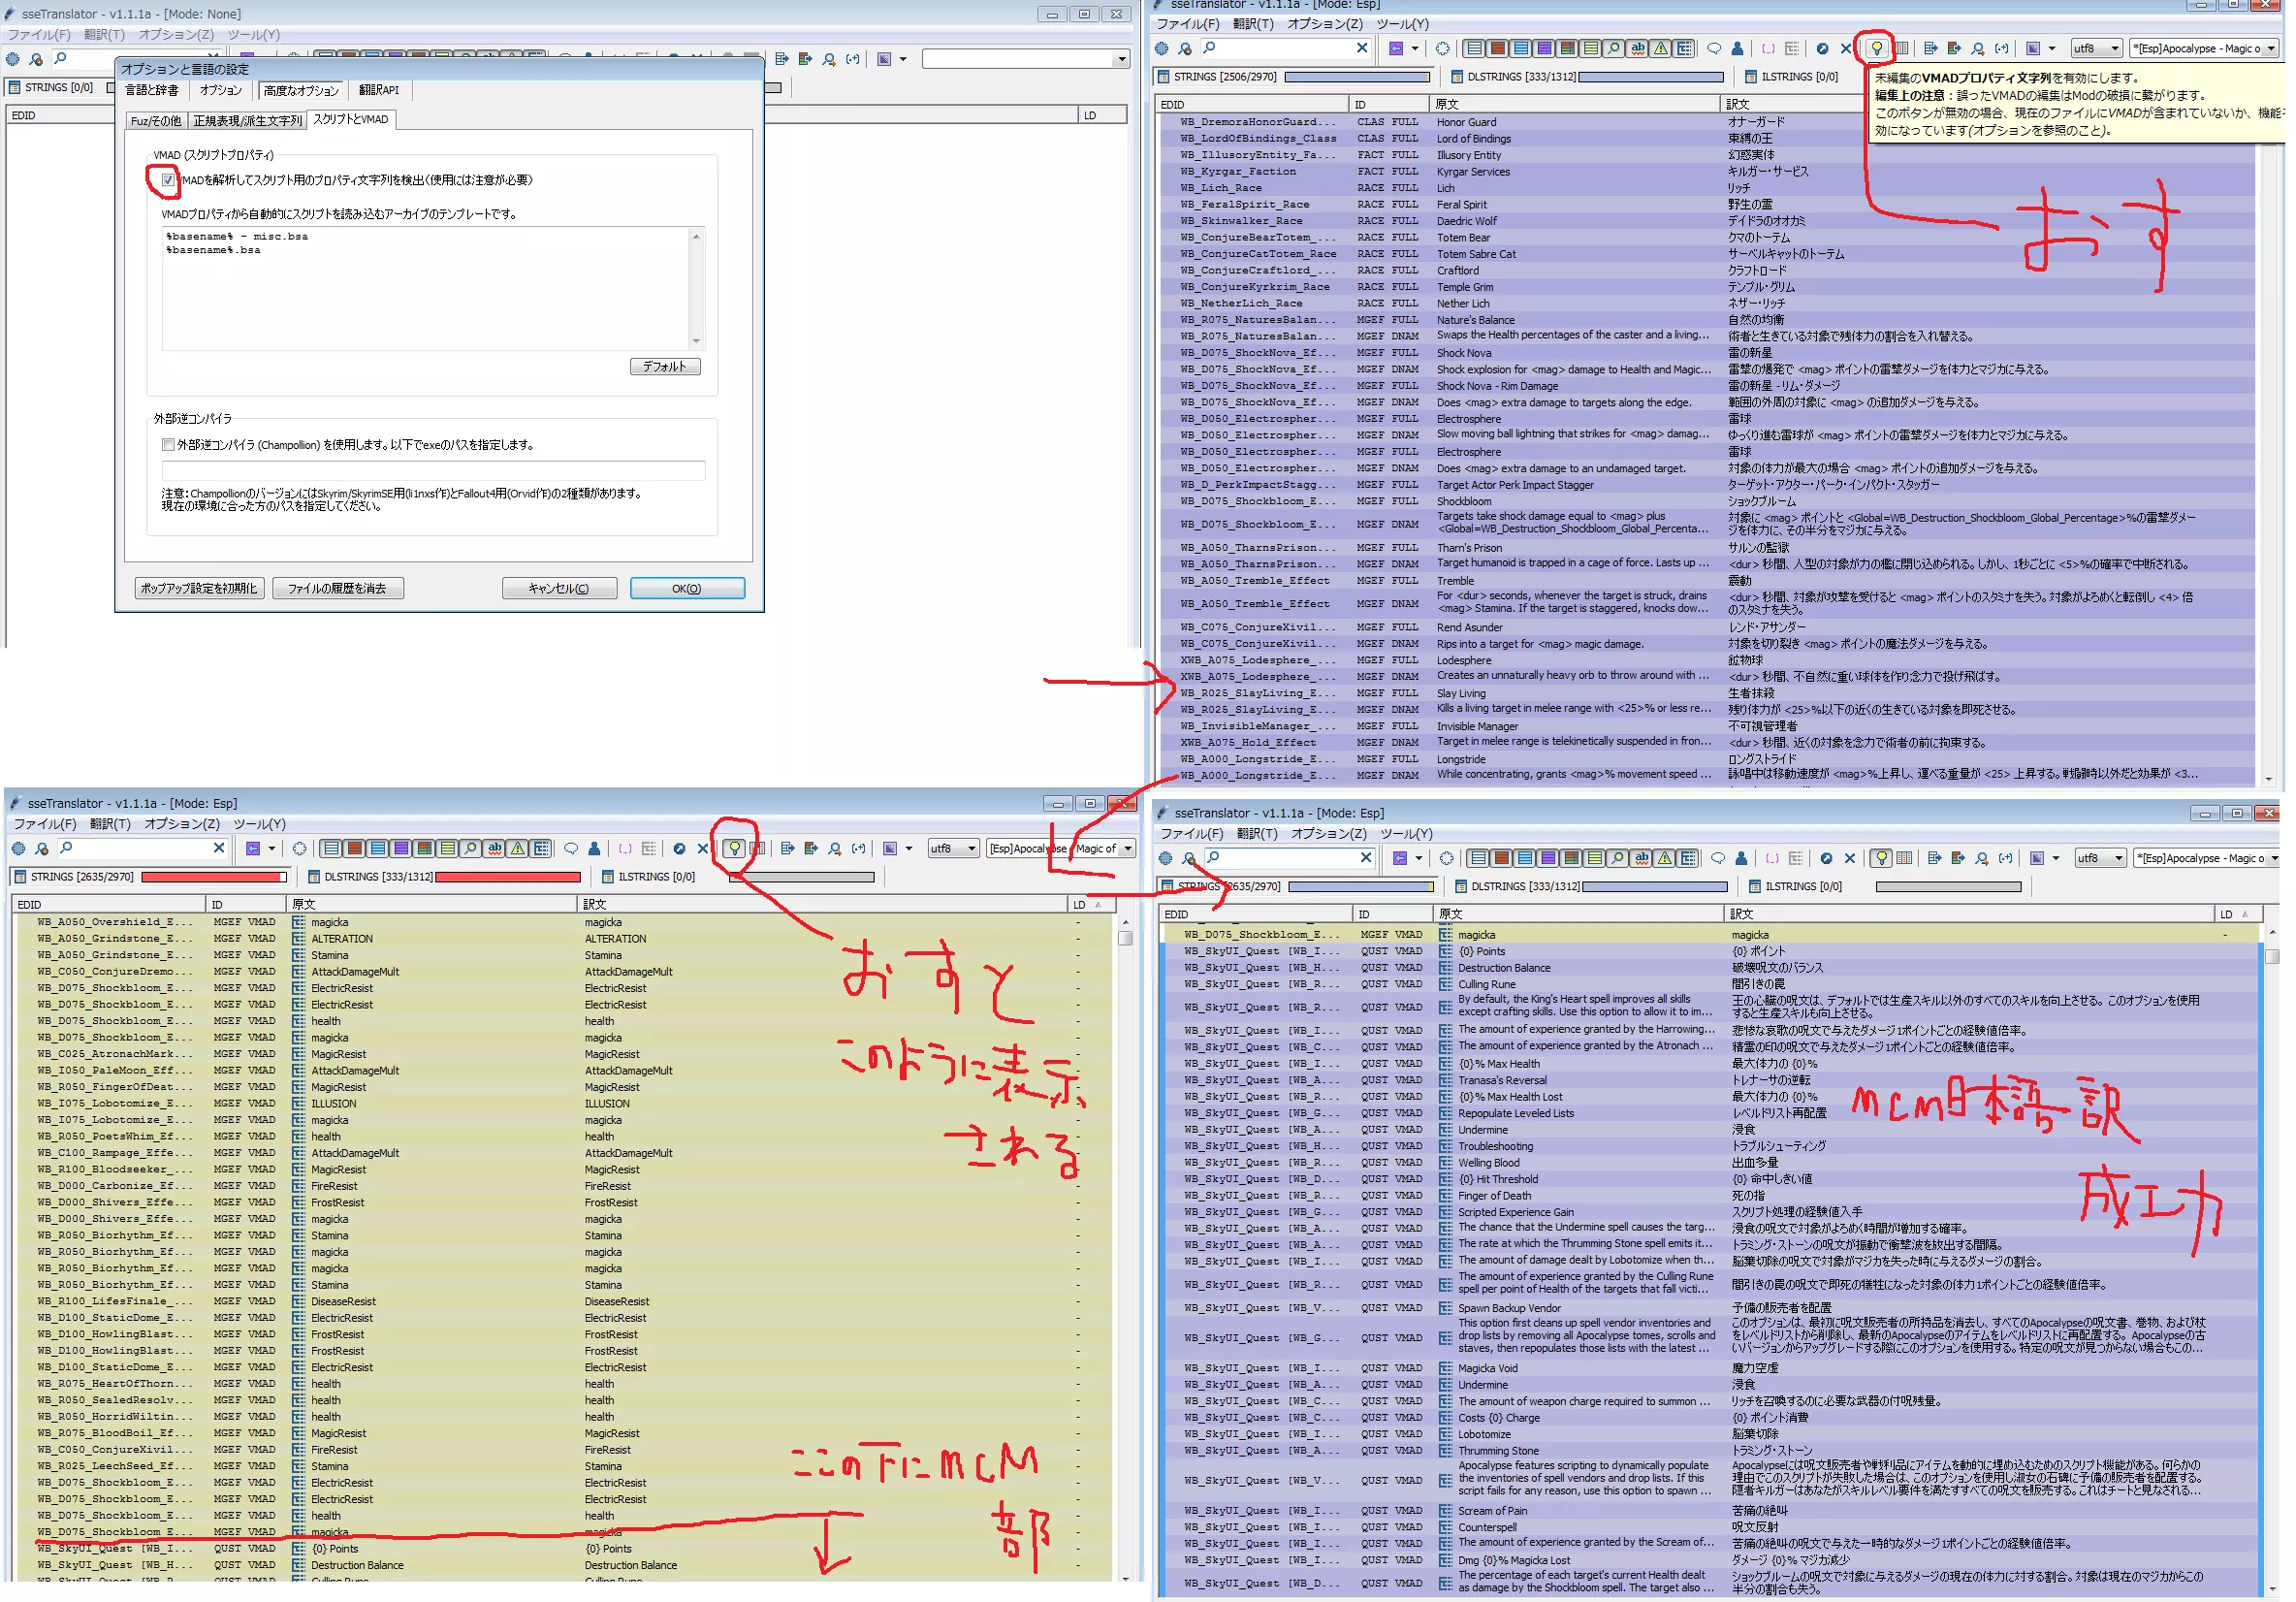
Task: Select the Fuz/その他 sub-tab
Action: [x=156, y=121]
